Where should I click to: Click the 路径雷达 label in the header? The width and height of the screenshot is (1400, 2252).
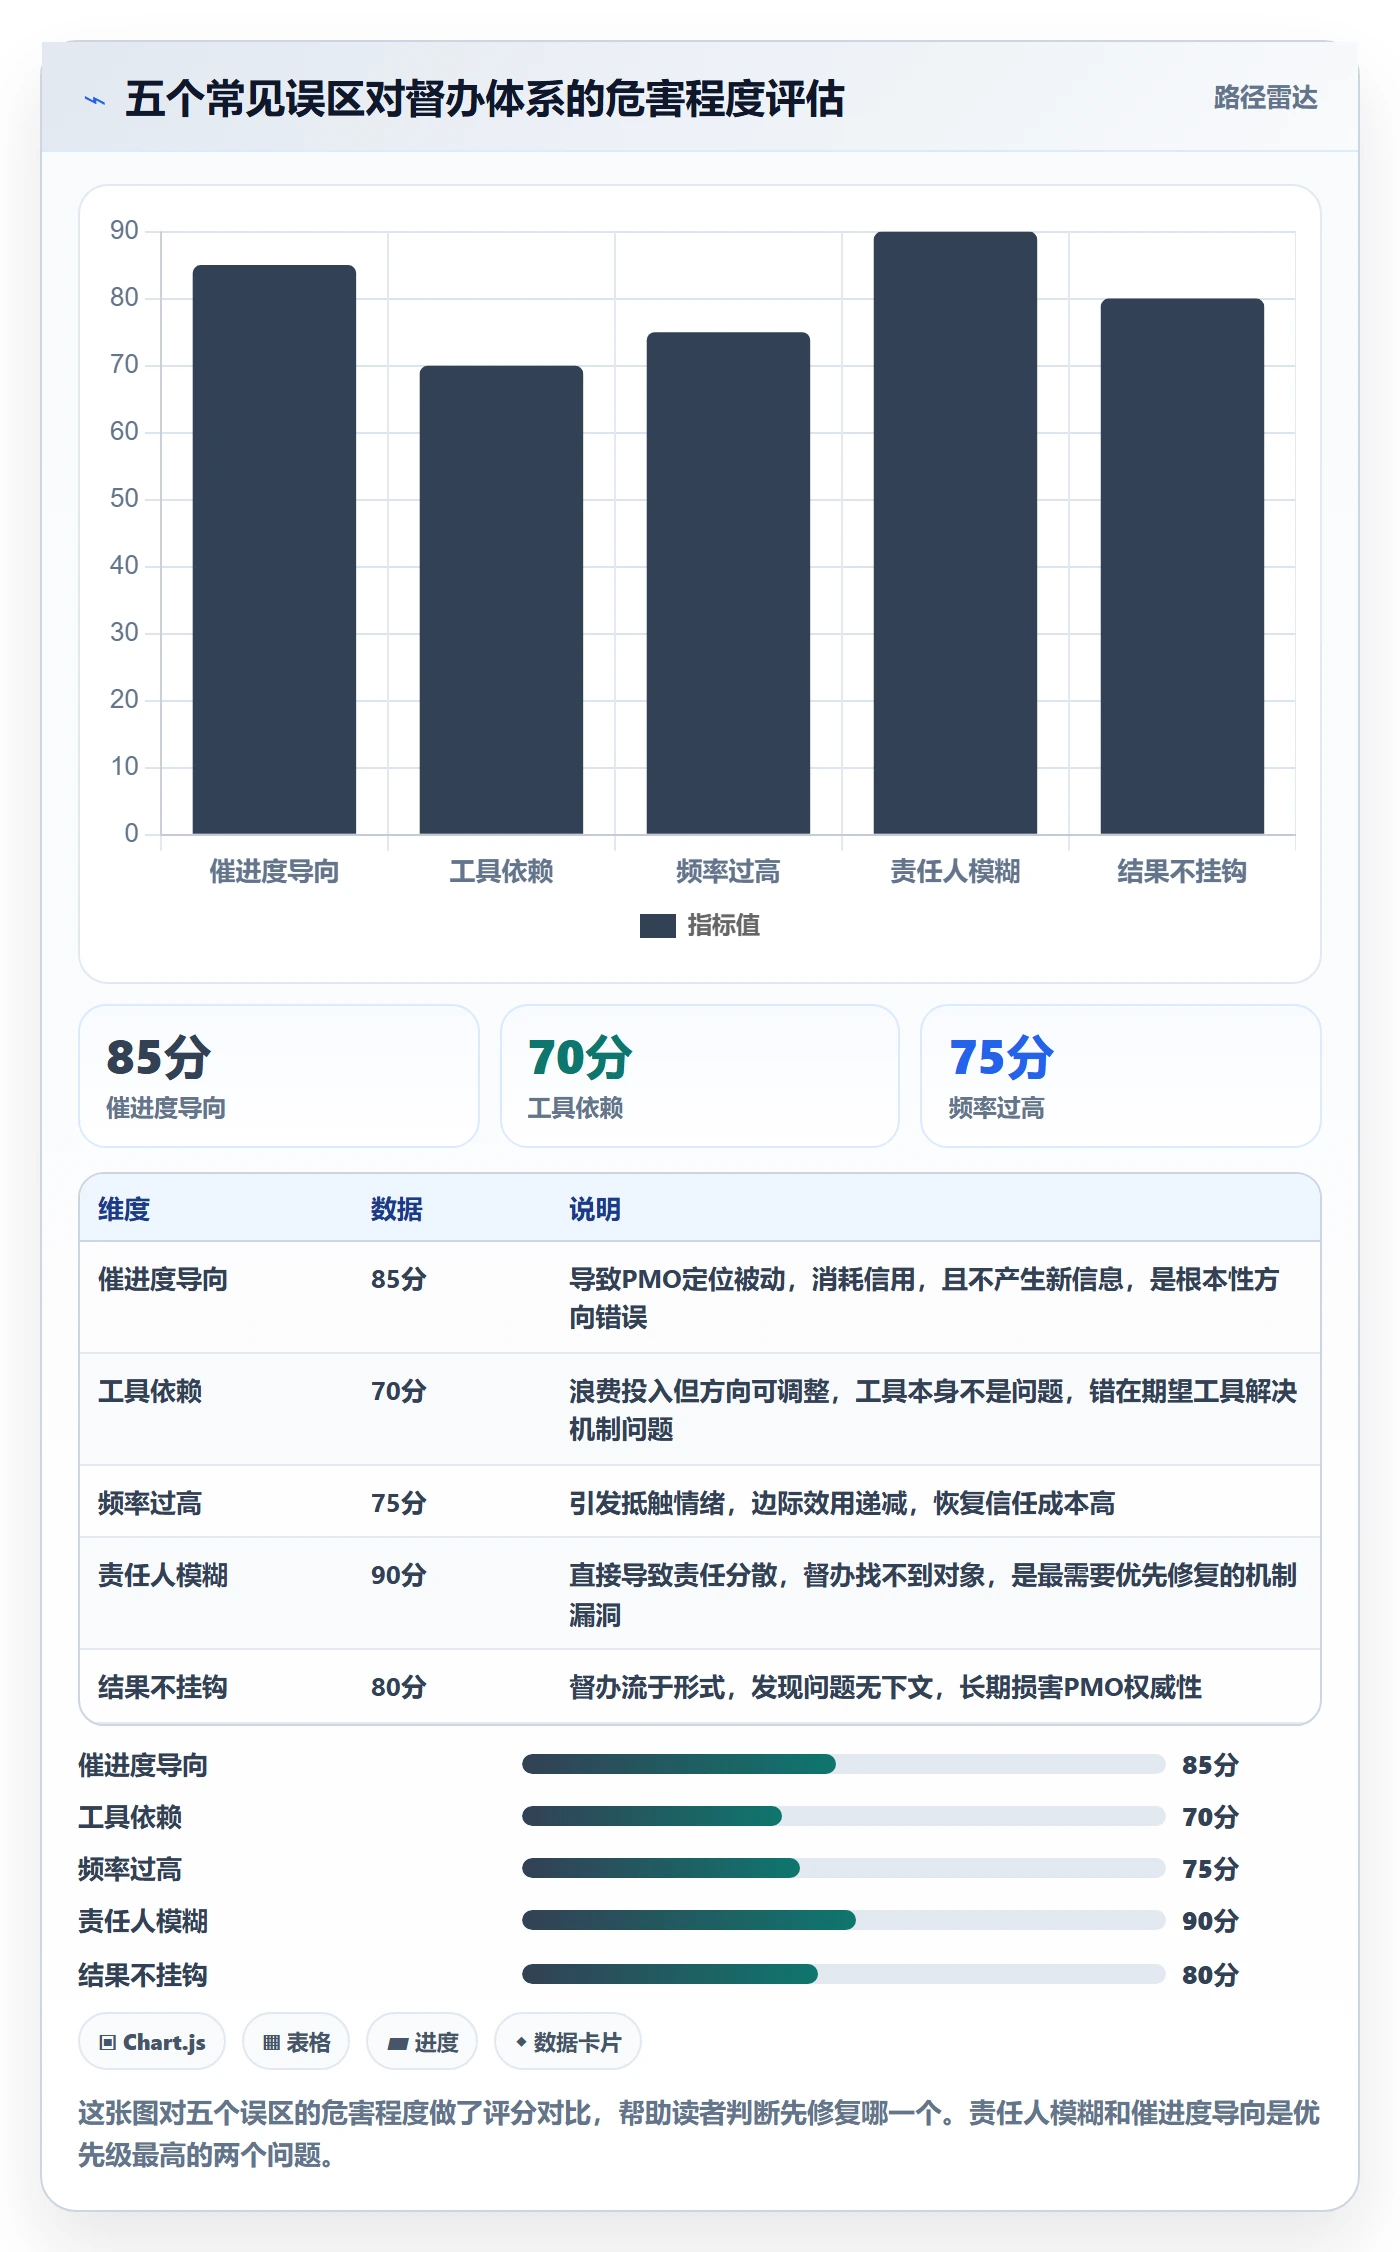(1265, 98)
